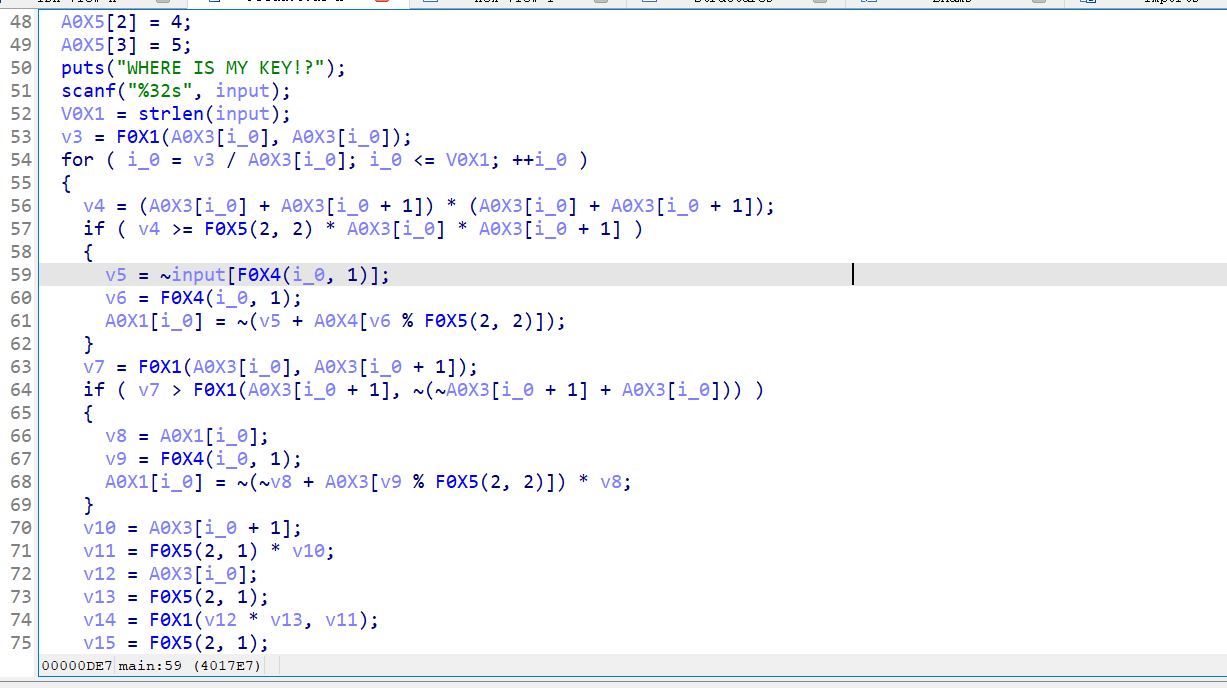Click the for keyword on line 54

click(x=77, y=160)
